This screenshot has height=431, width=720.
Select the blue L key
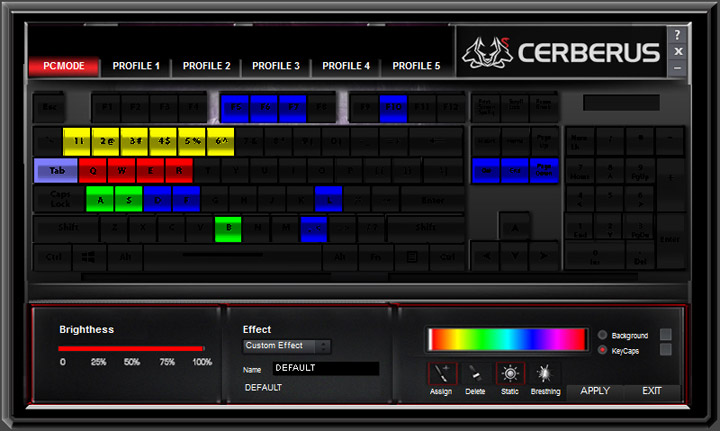pyautogui.click(x=328, y=199)
